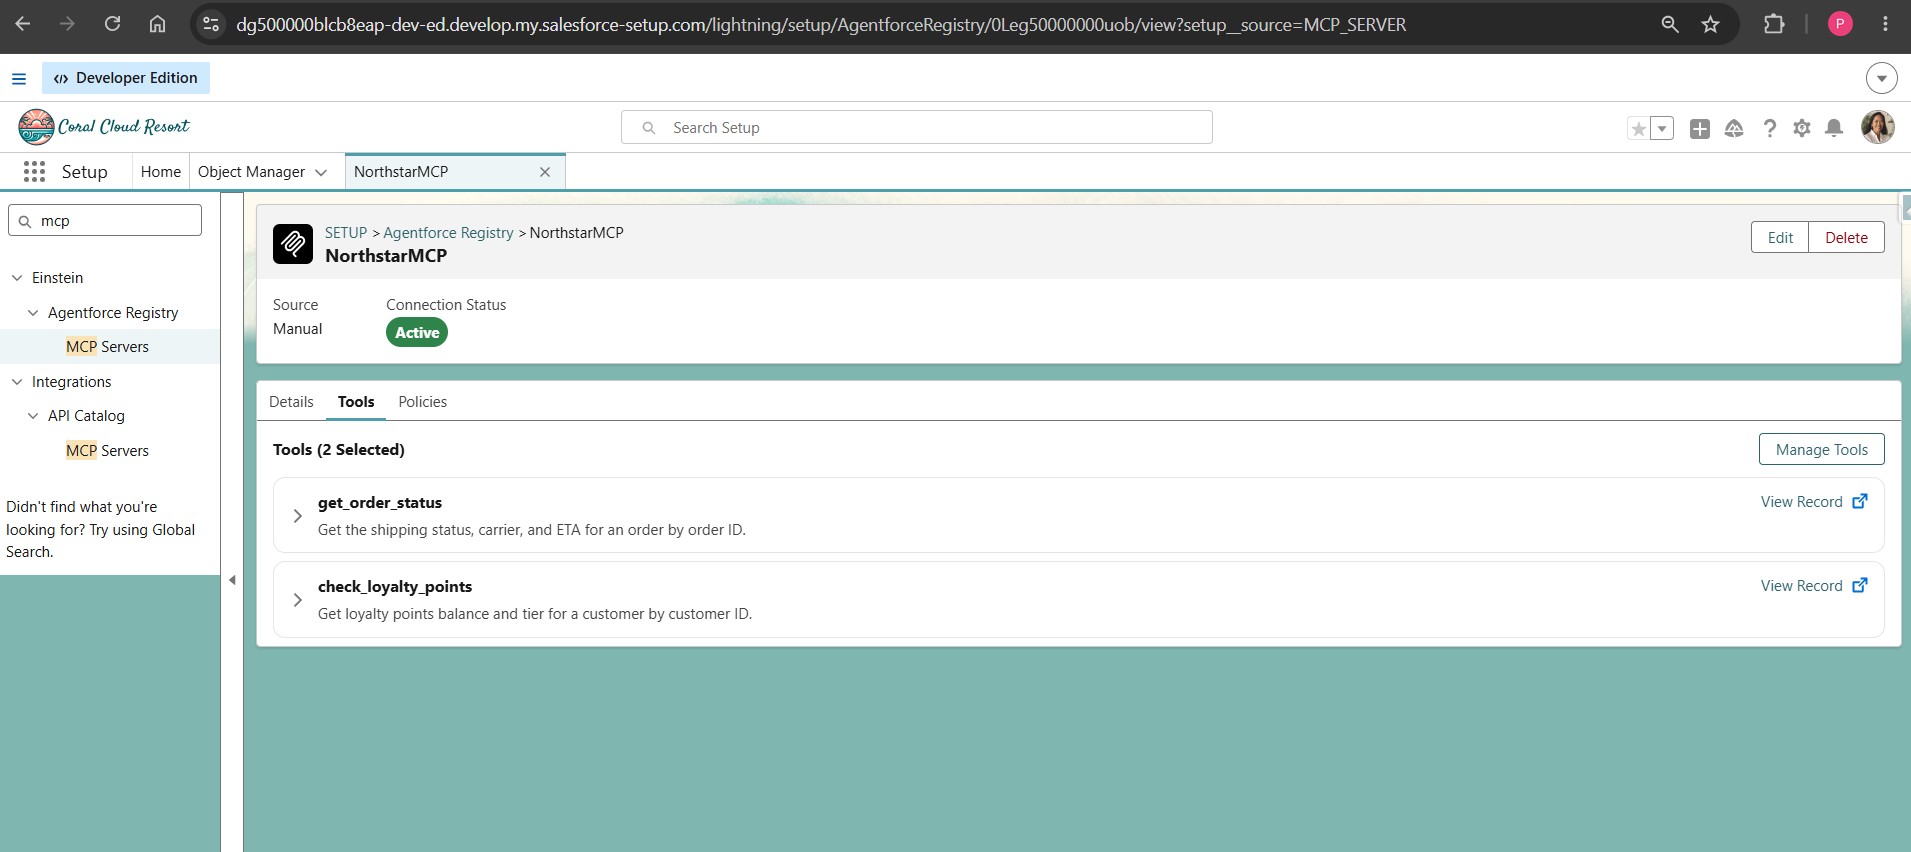Open the user profile avatar

tap(1877, 127)
